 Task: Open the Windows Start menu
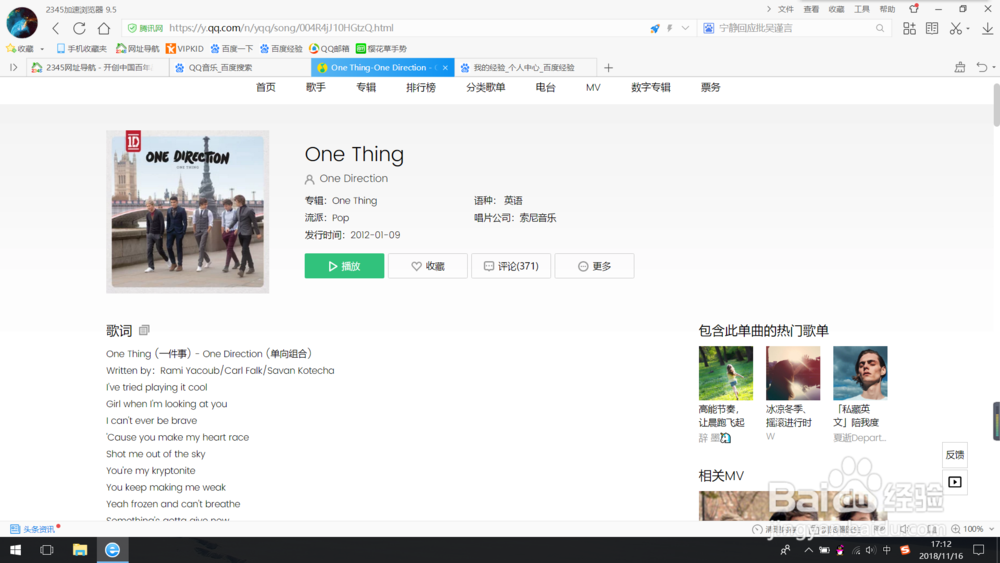tap(15, 550)
